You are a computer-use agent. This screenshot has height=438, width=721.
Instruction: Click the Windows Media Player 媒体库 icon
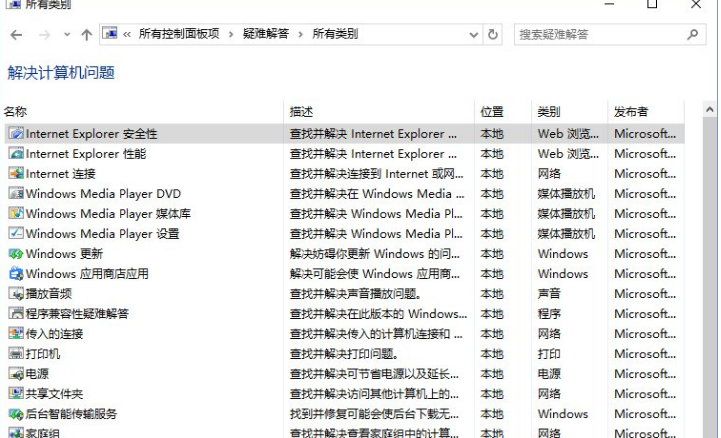[16, 214]
